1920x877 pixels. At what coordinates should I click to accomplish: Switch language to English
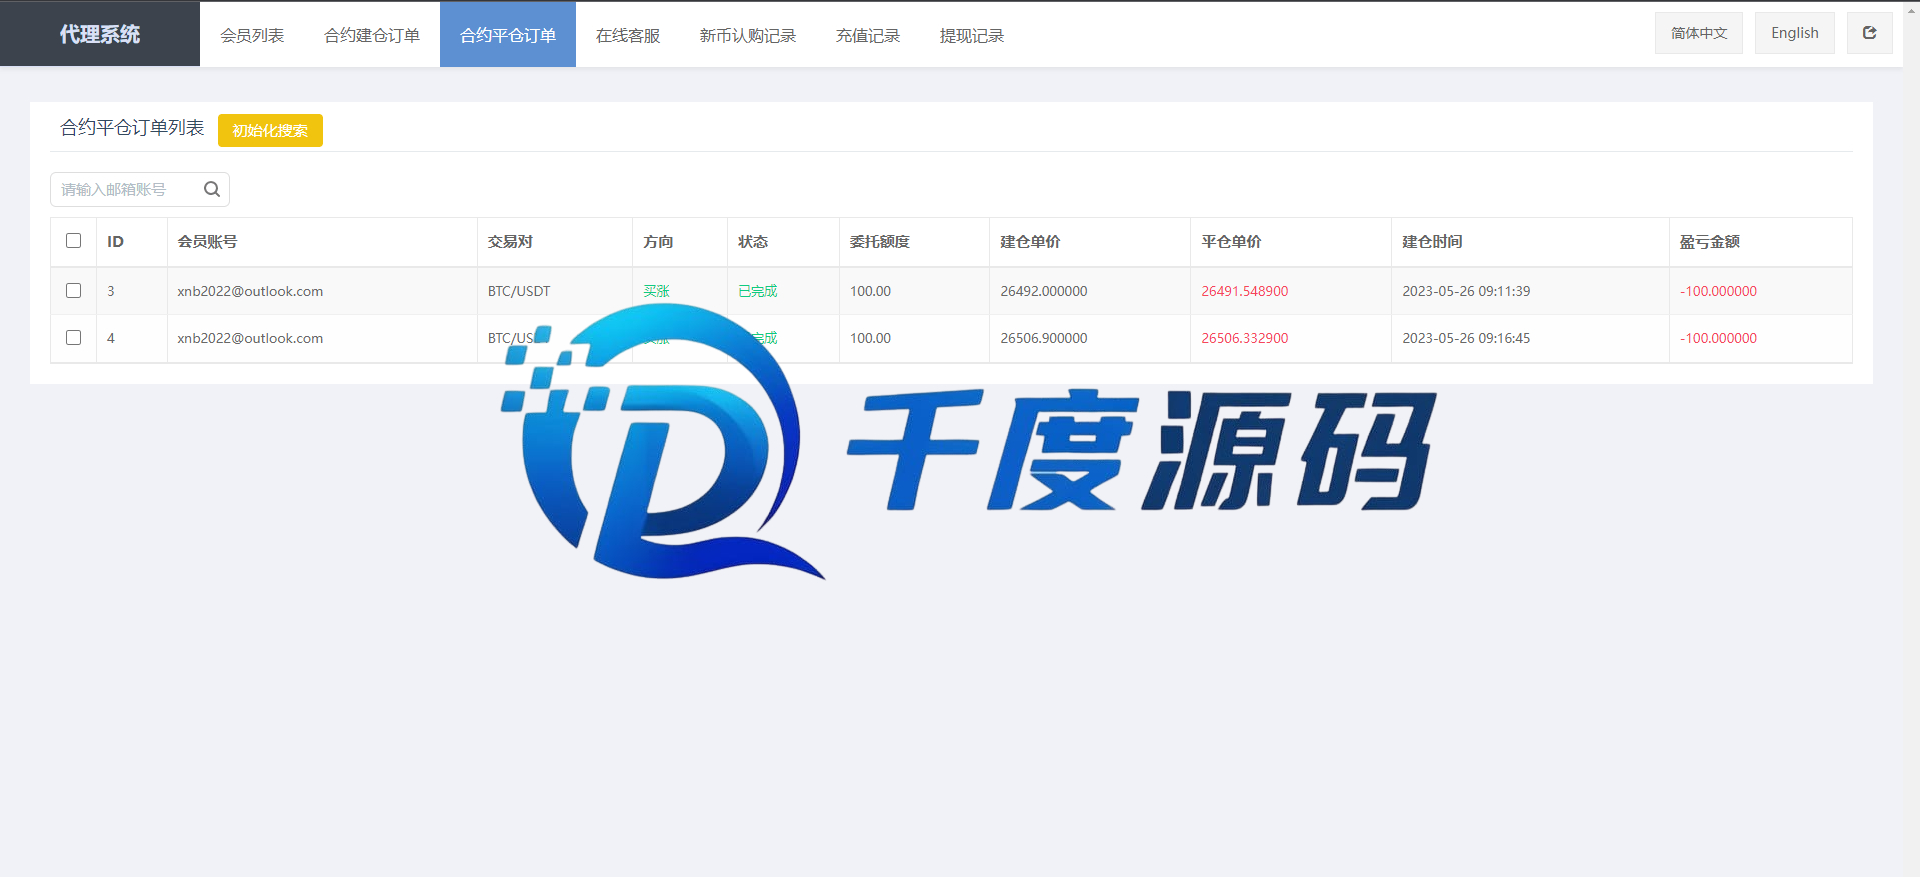(1795, 33)
